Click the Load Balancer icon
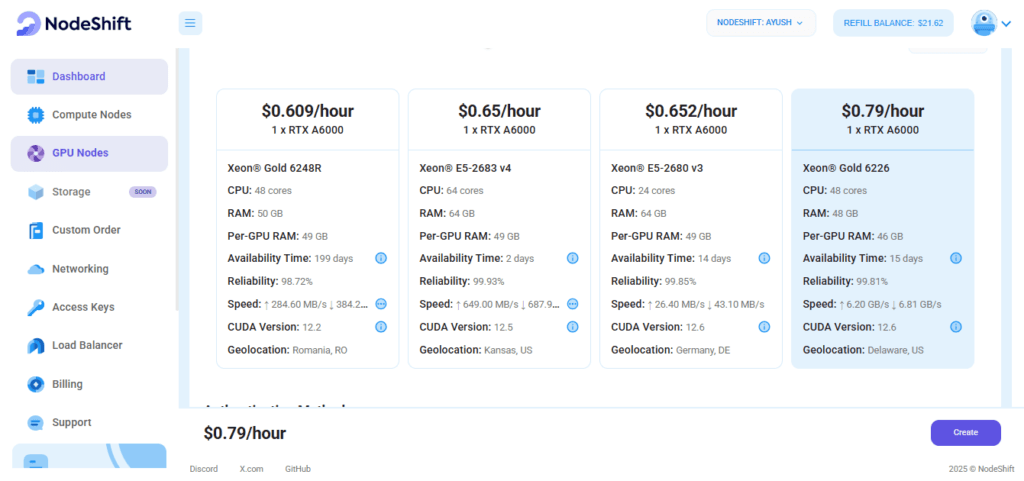Viewport: 1024px width, 481px height. [x=35, y=346]
